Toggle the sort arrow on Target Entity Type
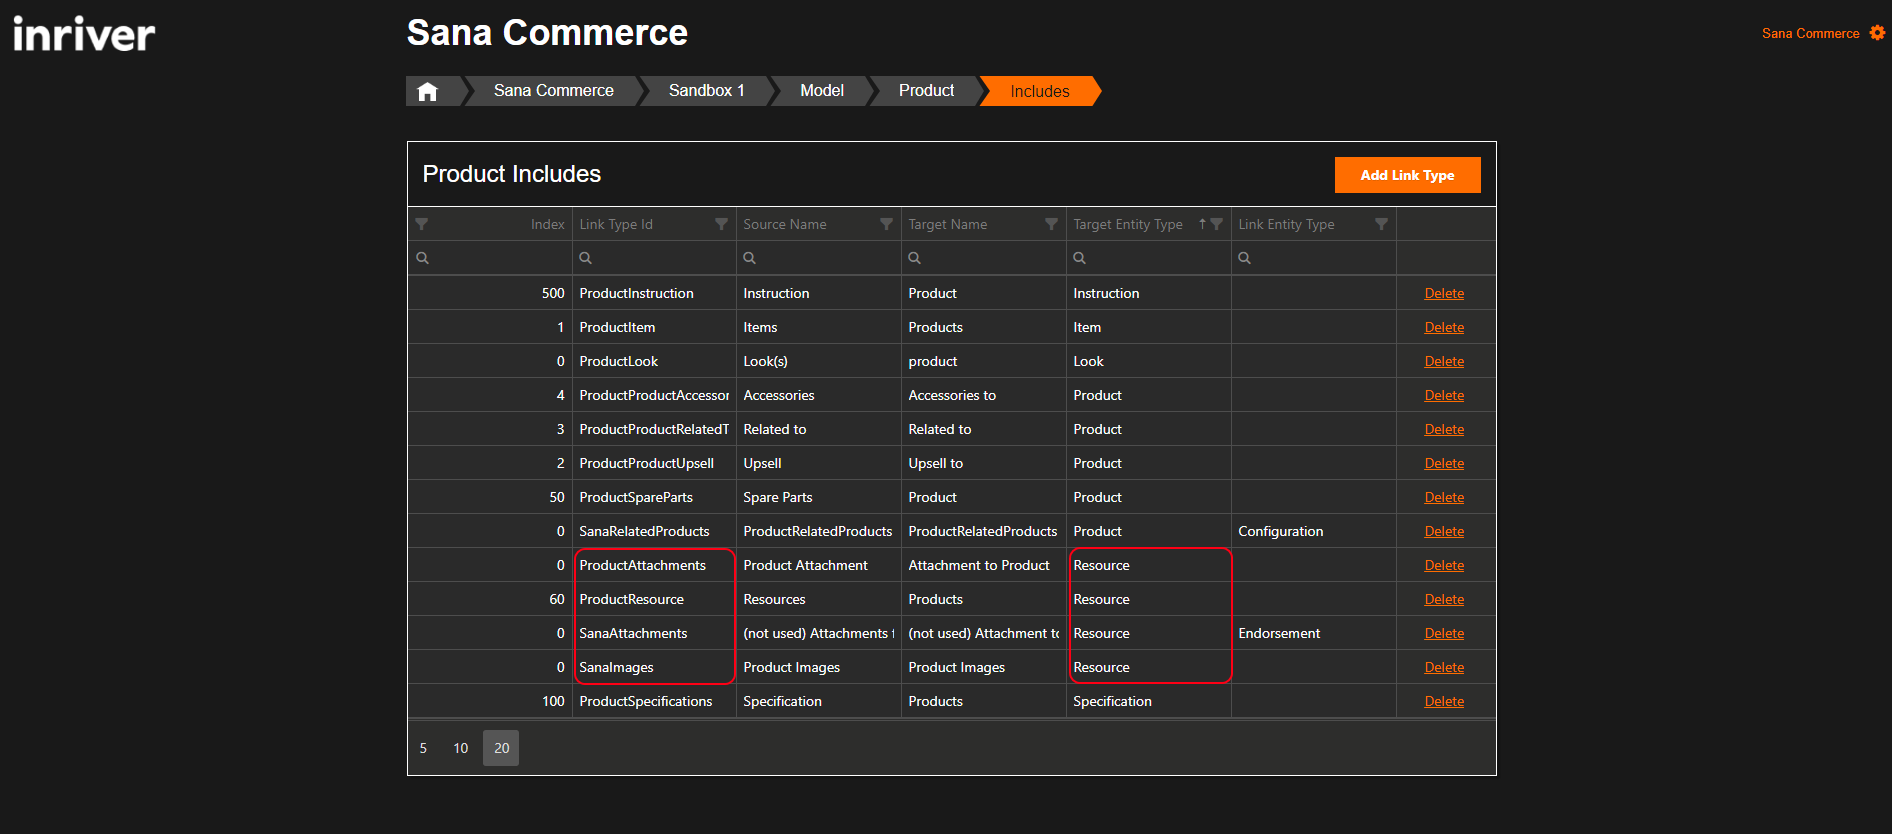Image resolution: width=1892 pixels, height=834 pixels. pyautogui.click(x=1202, y=224)
